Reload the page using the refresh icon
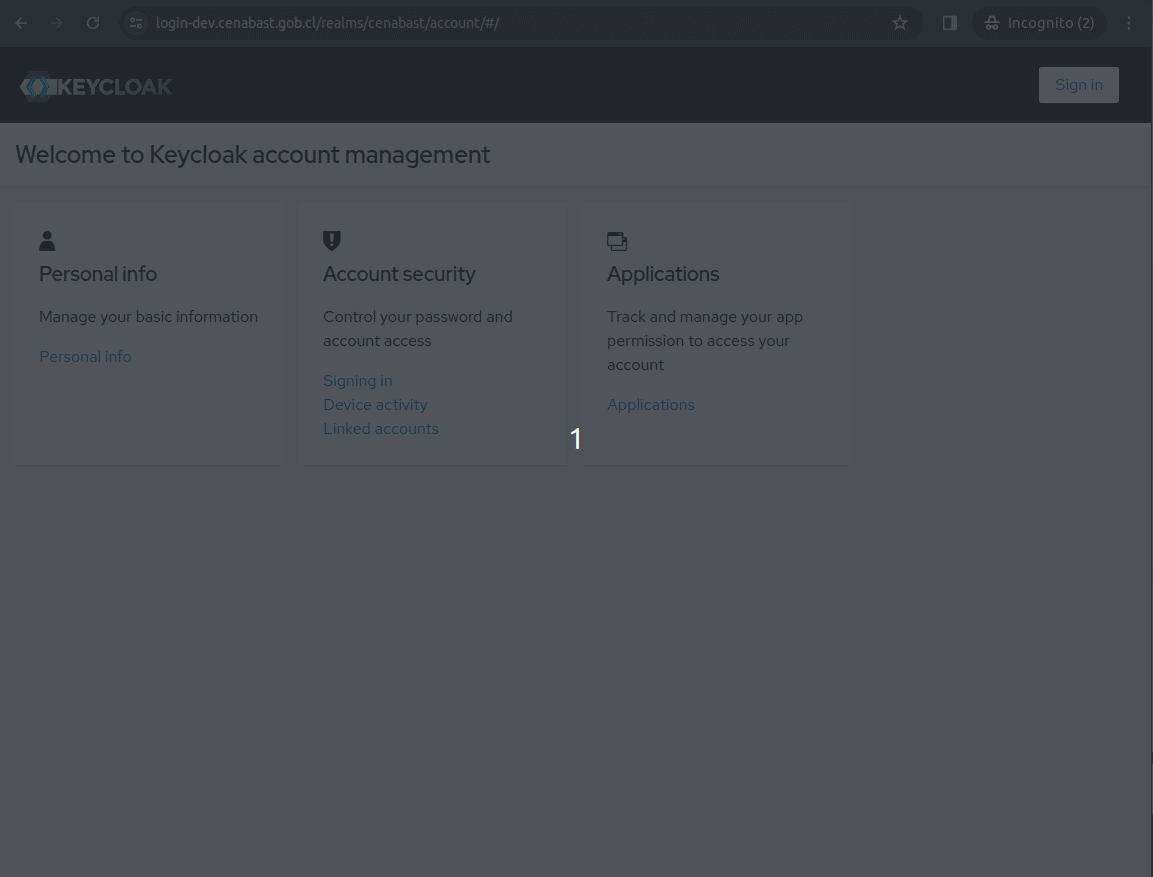This screenshot has width=1153, height=877. click(92, 22)
